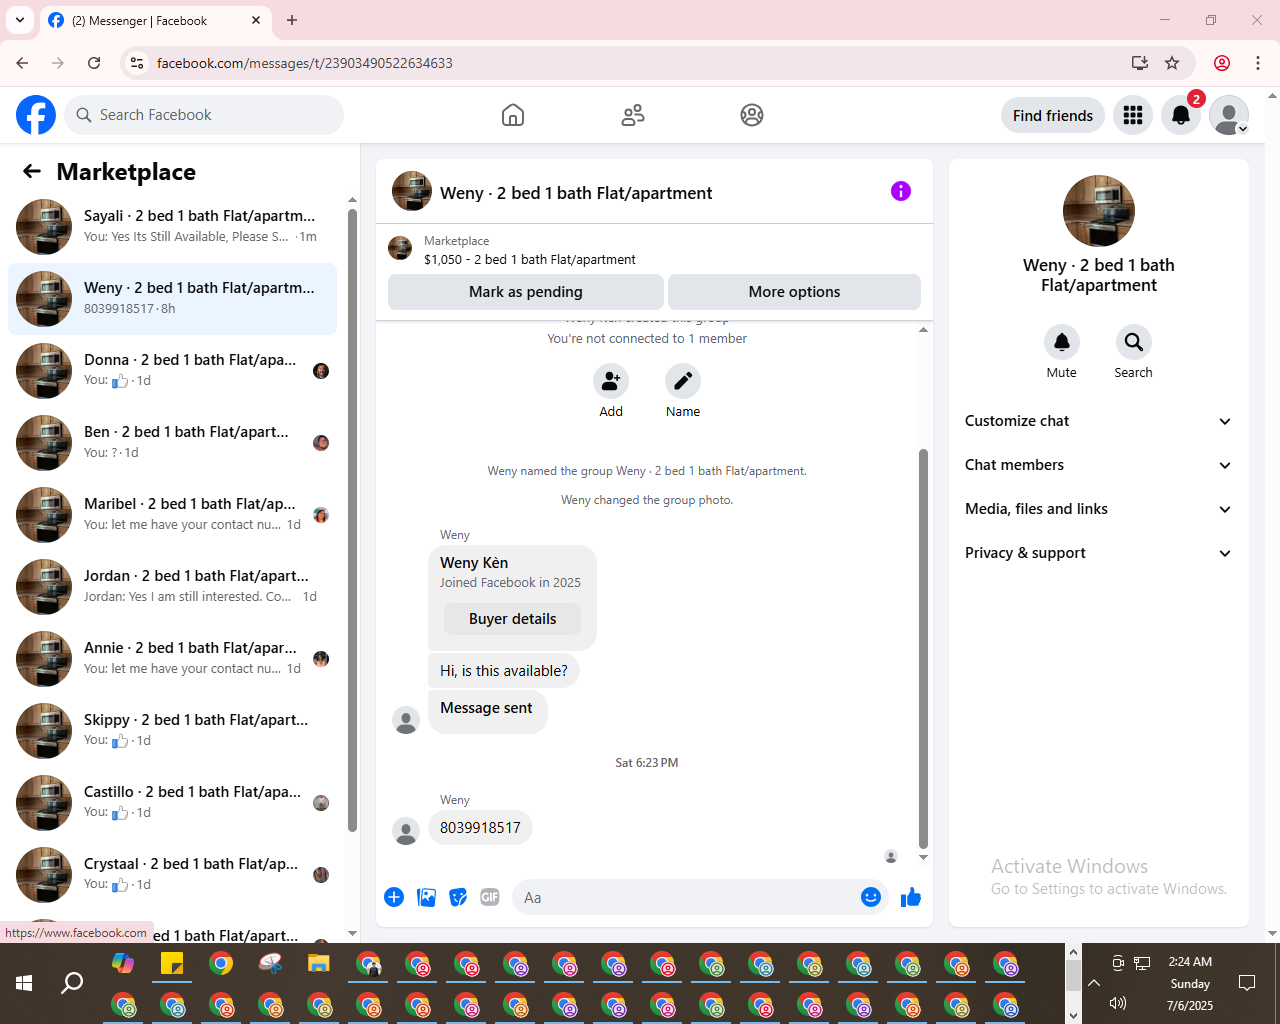Viewport: 1280px width, 1024px height.
Task: Open File Explorer from taskbar
Action: (318, 964)
